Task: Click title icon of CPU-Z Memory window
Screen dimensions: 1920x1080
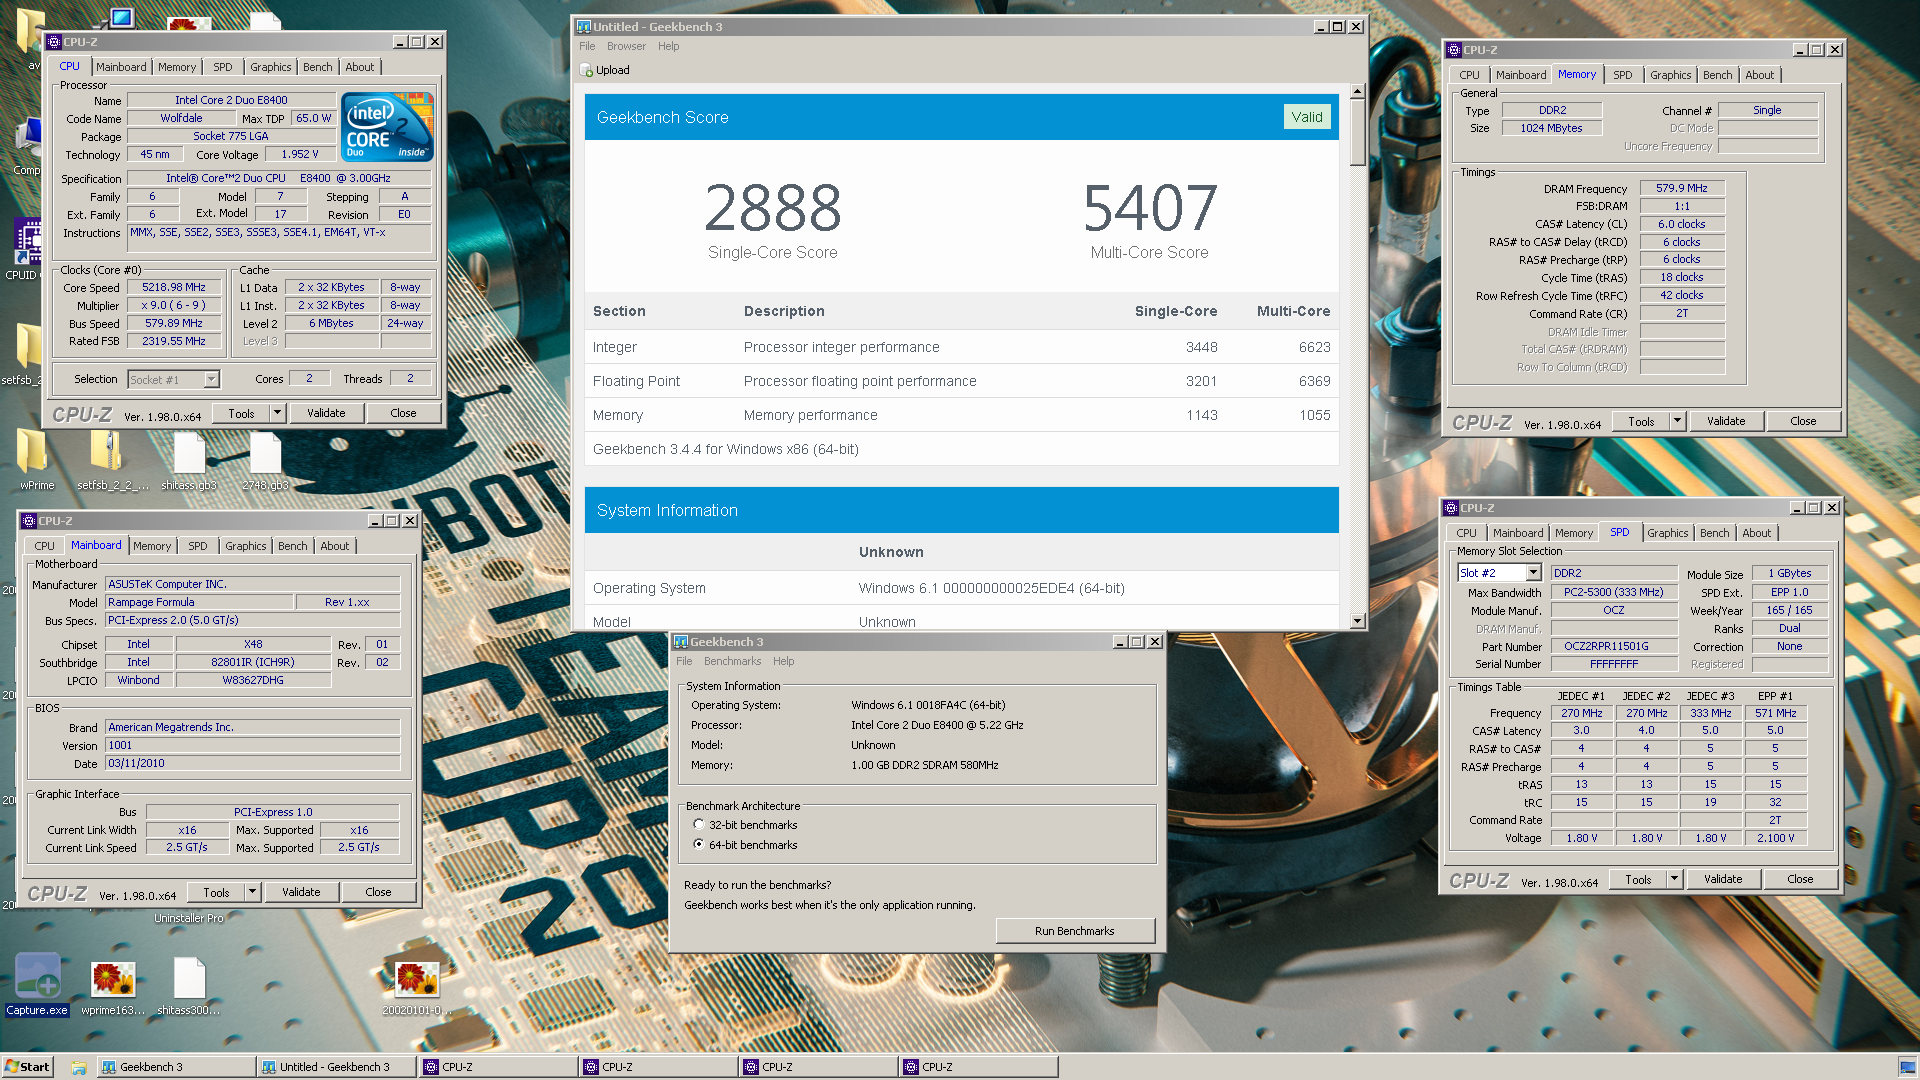Action: click(1454, 50)
